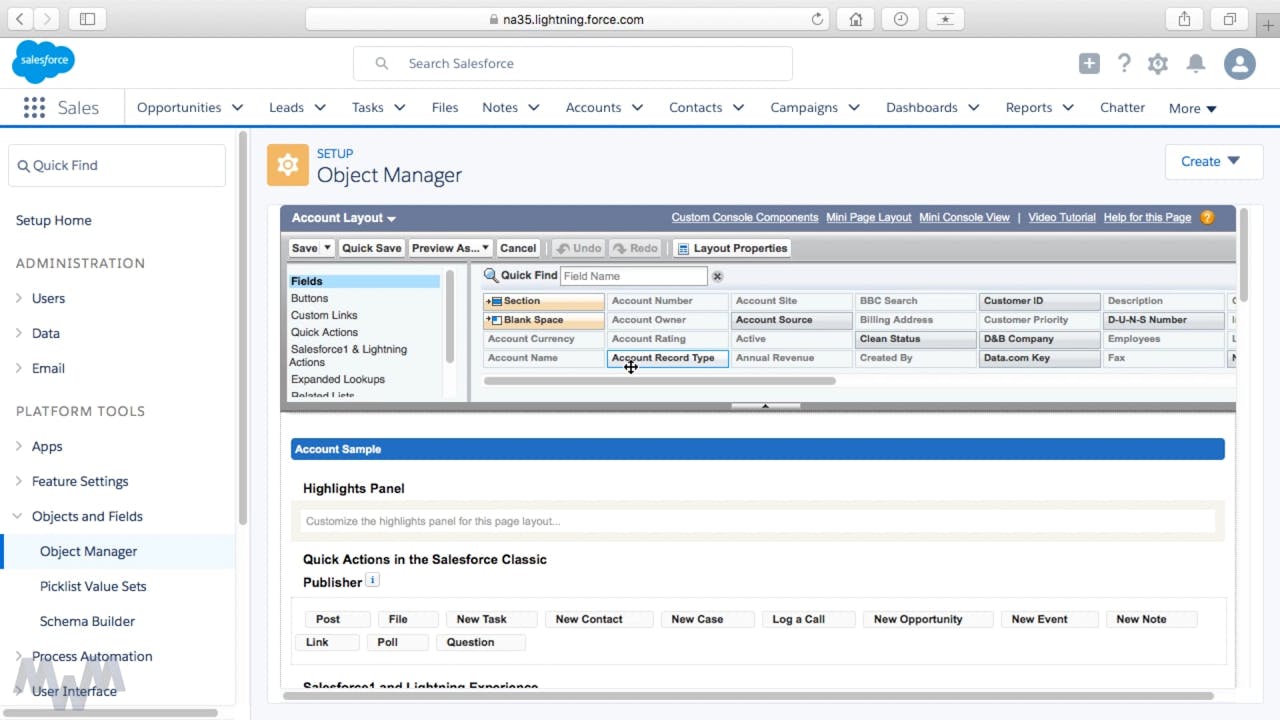The height and width of the screenshot is (720, 1280).
Task: Expand the Leads nav dropdown arrow
Action: [x=320, y=108]
